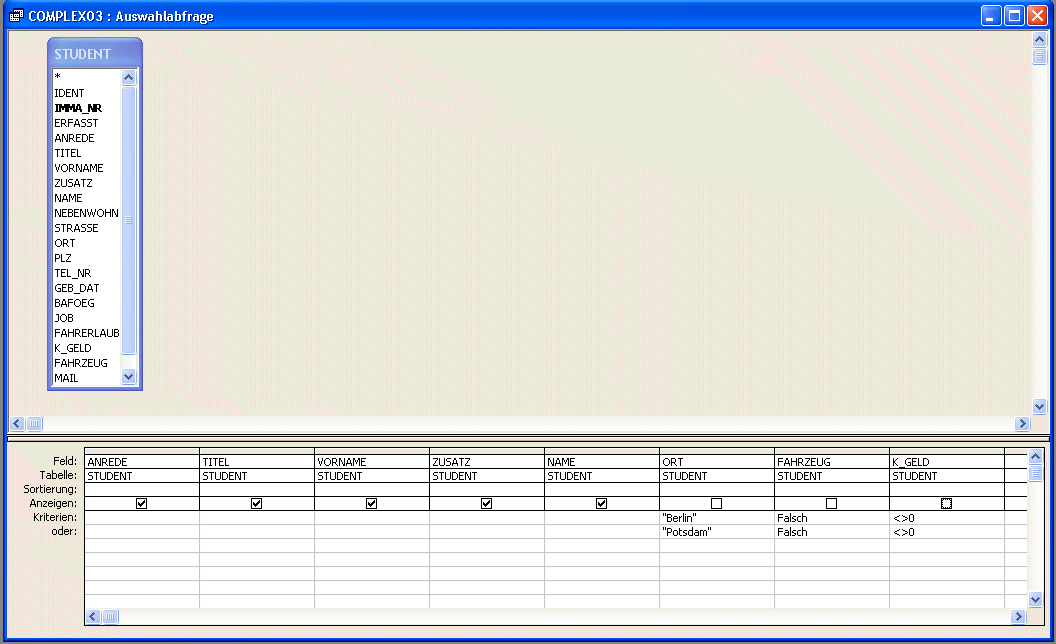This screenshot has height=644, width=1056.
Task: Close the COMPLEX03 query window
Action: coord(1037,15)
